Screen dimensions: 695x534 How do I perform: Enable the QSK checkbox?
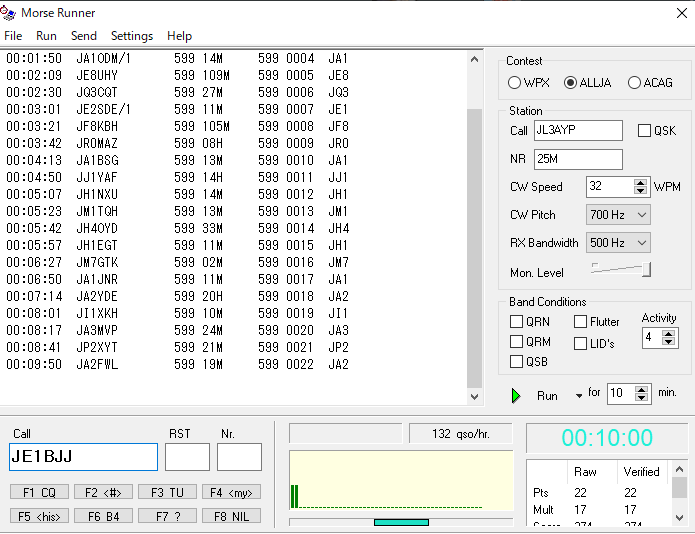pyautogui.click(x=644, y=131)
